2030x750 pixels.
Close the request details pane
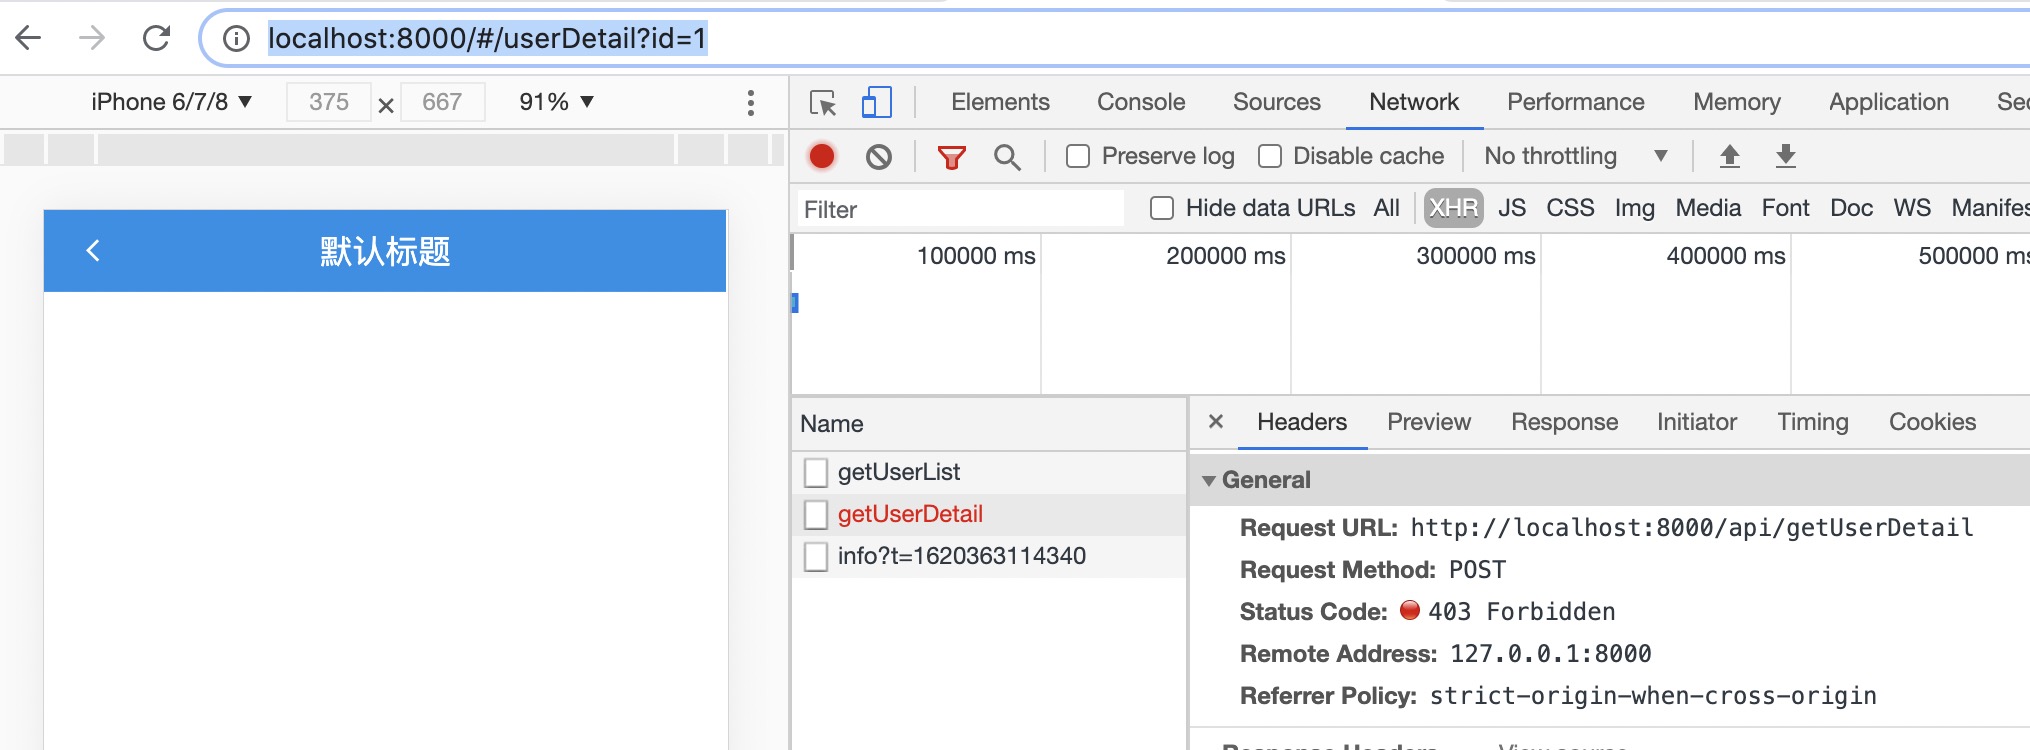[x=1216, y=422]
